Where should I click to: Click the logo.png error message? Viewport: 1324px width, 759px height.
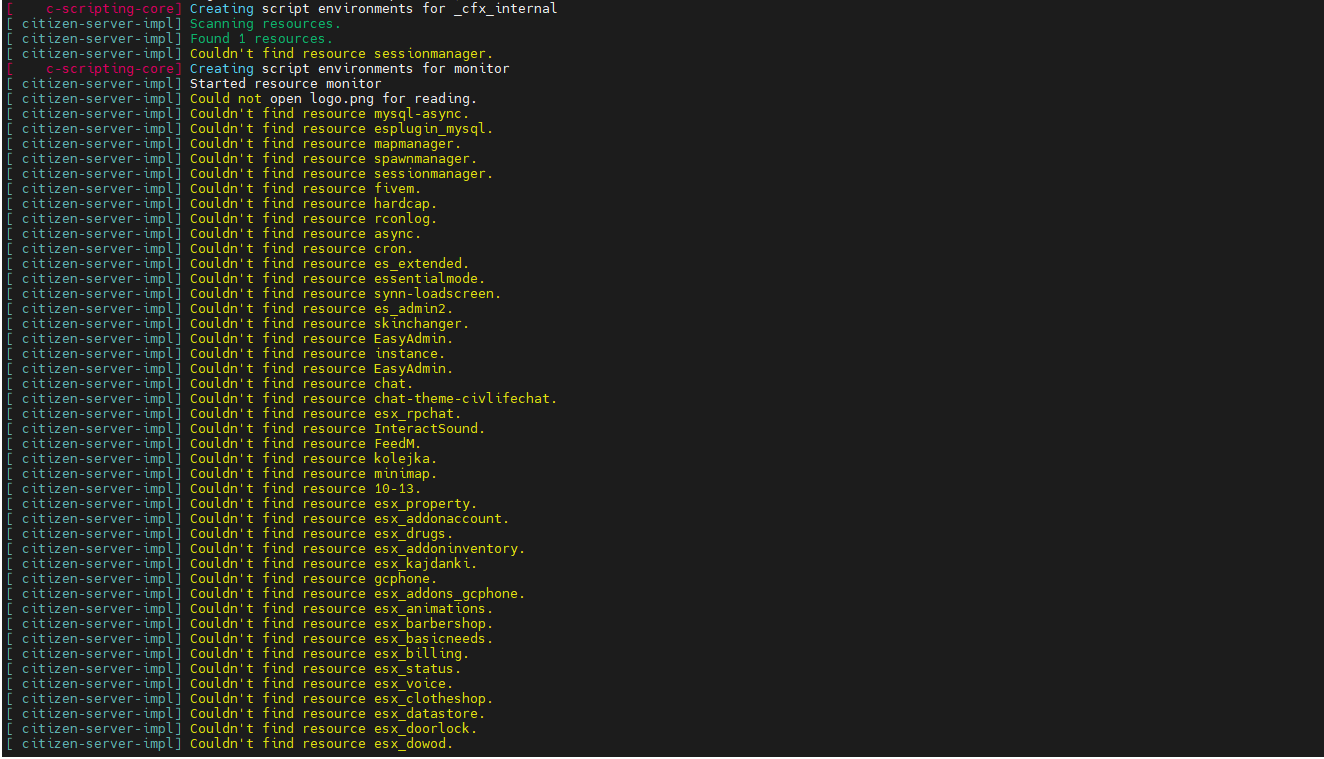pos(333,99)
